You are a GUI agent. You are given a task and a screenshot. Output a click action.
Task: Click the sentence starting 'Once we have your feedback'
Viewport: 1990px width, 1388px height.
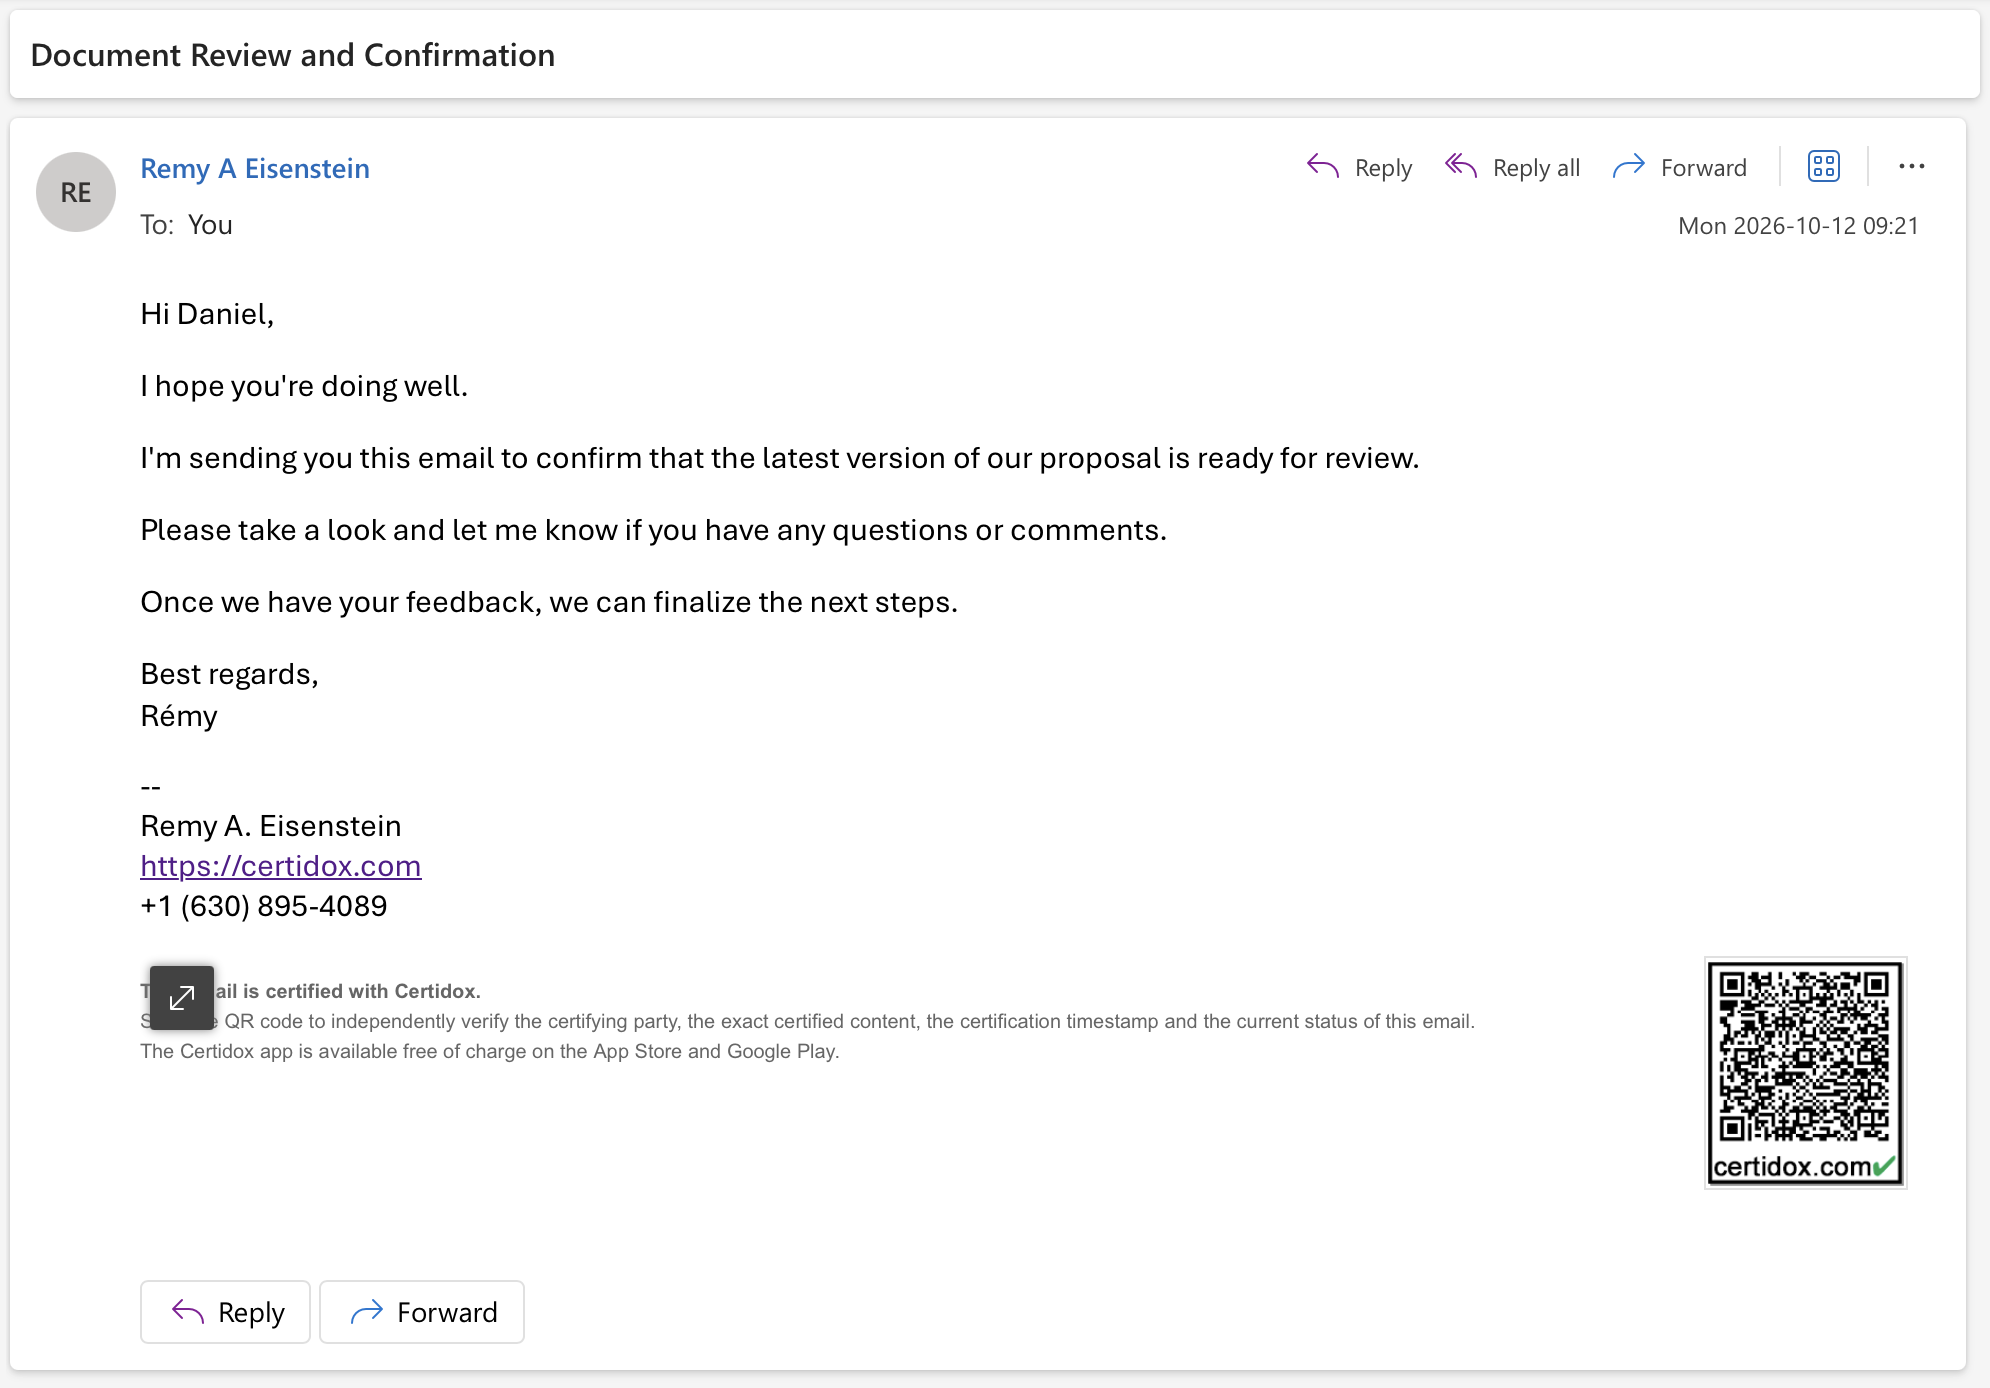549,602
